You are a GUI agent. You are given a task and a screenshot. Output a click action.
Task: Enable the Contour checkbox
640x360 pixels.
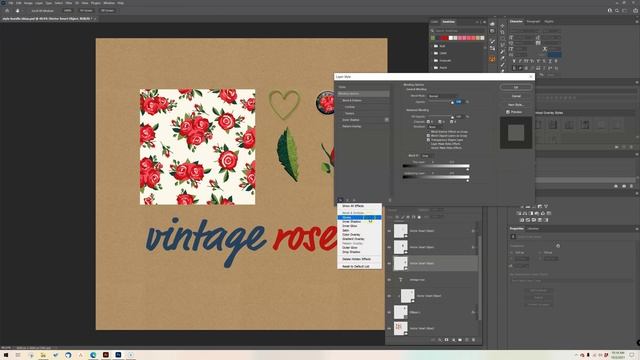point(343,107)
